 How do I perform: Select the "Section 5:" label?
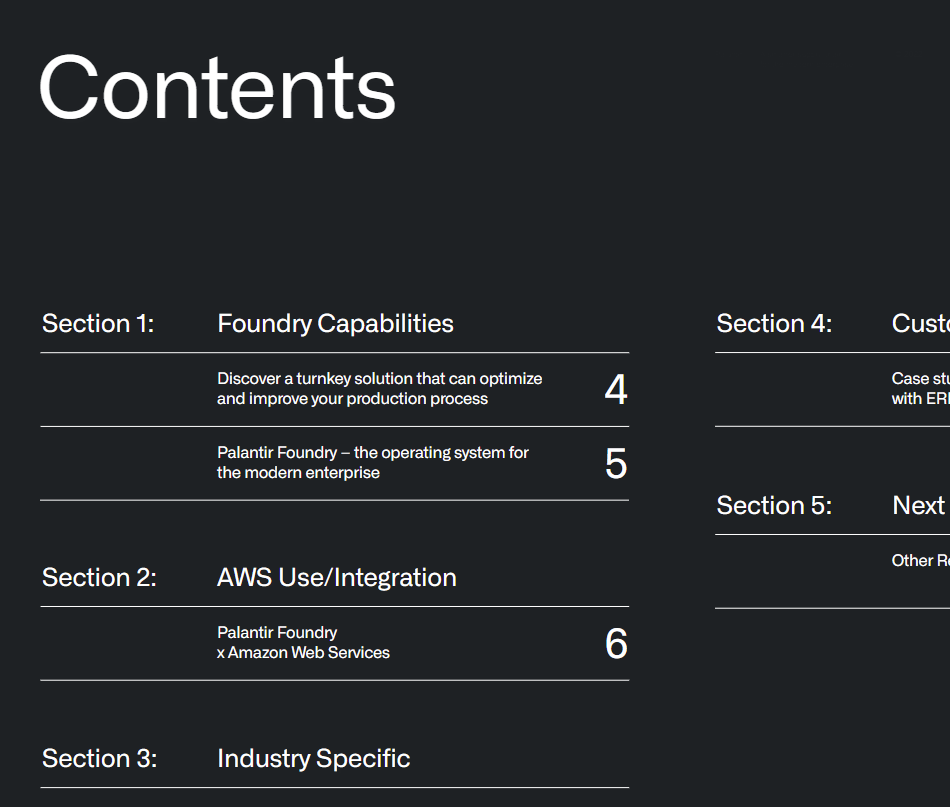774,506
